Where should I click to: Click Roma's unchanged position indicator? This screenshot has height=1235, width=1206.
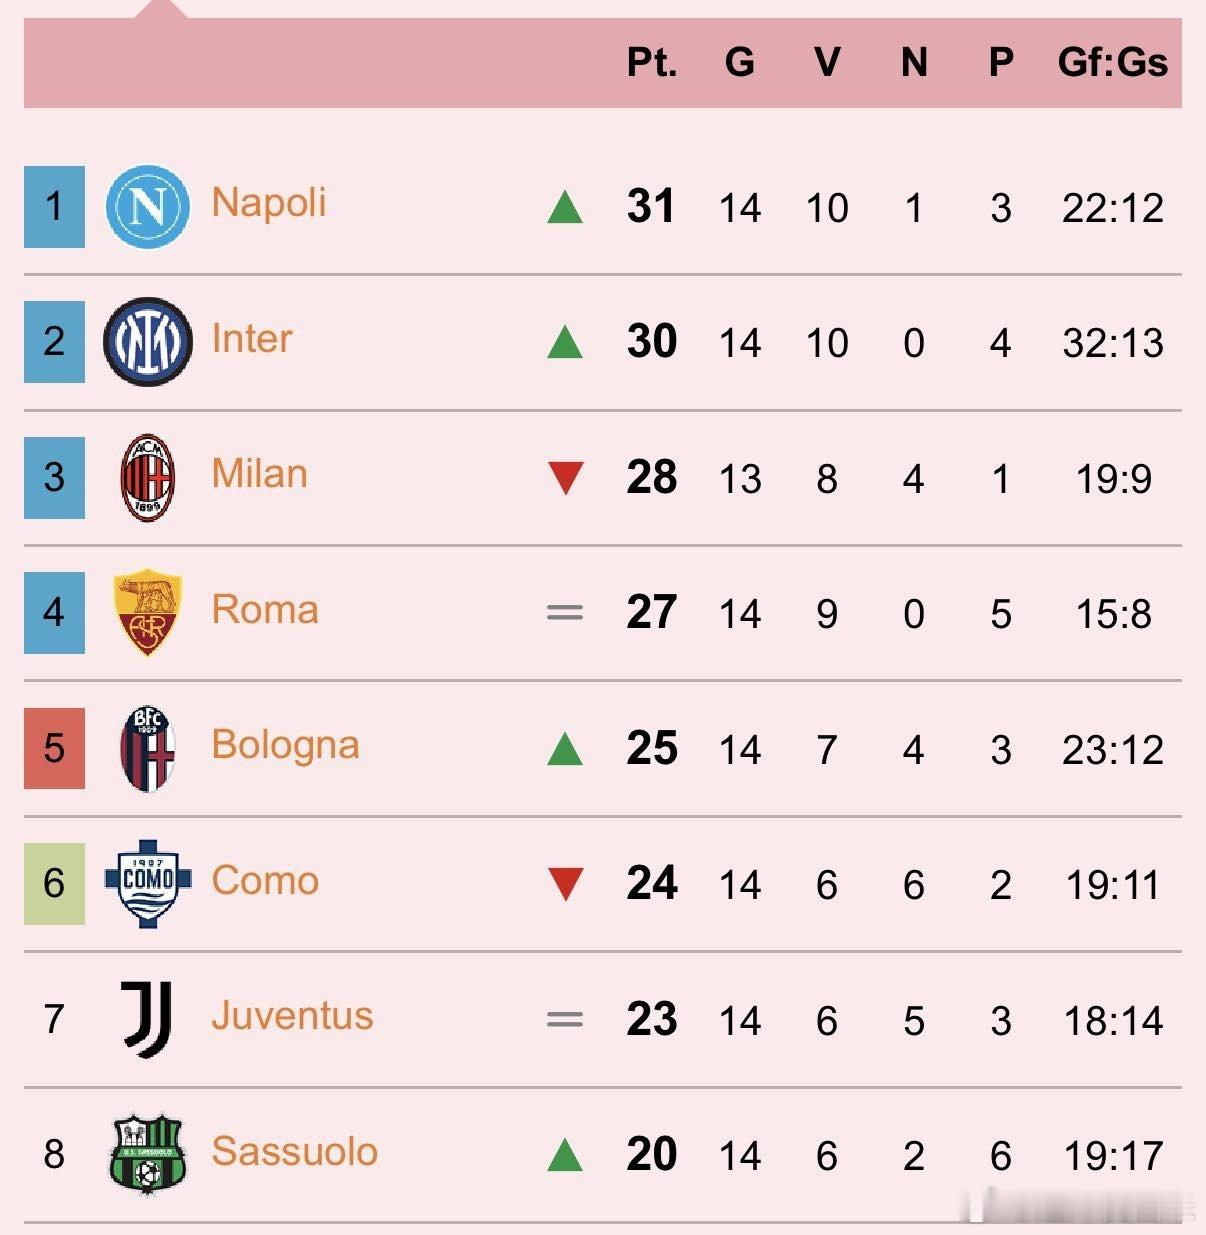coord(565,613)
